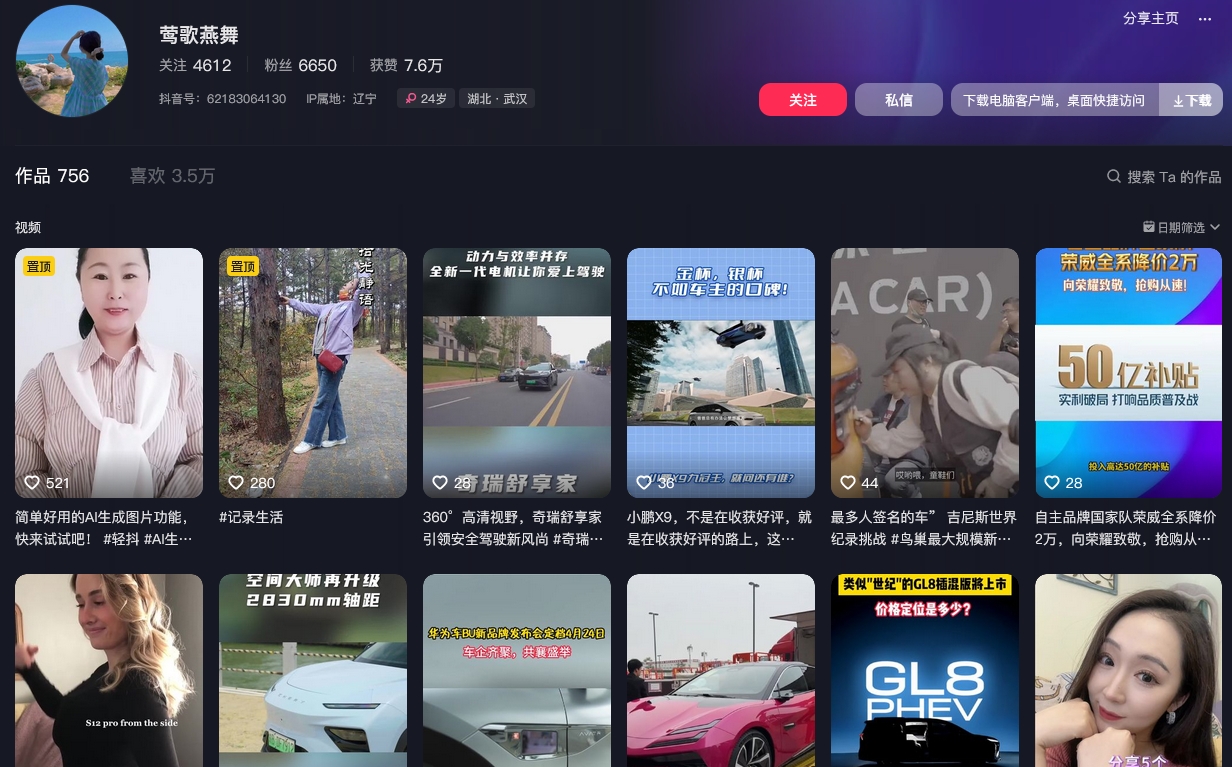Click 下载电脑客户端，桌面快捷访问 banner

coord(1054,100)
